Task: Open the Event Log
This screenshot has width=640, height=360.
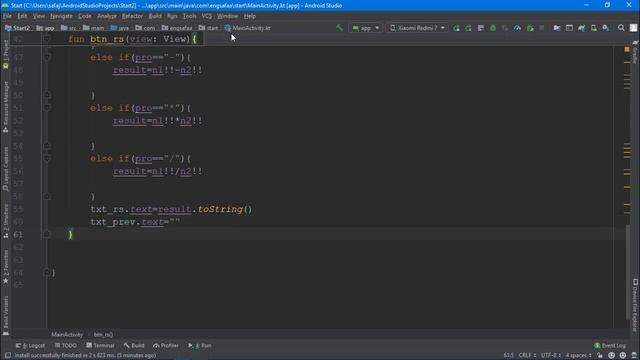Action: click(x=610, y=345)
